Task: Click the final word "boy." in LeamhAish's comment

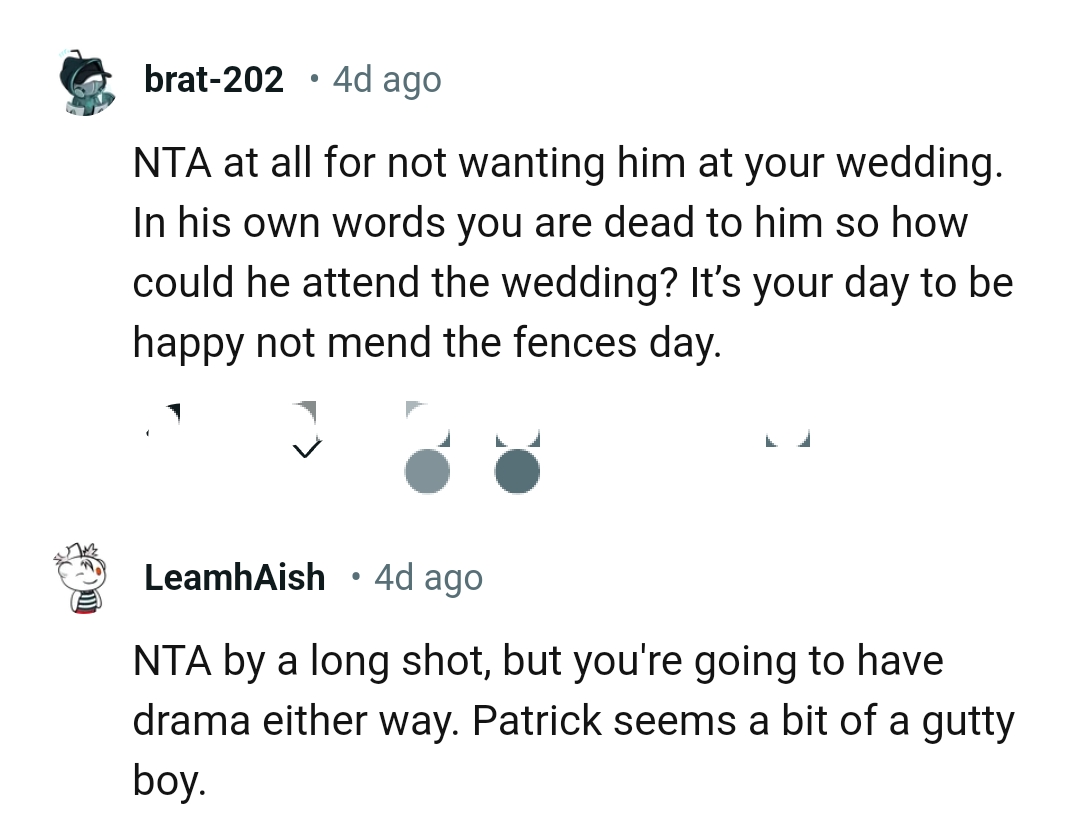Action: point(170,780)
